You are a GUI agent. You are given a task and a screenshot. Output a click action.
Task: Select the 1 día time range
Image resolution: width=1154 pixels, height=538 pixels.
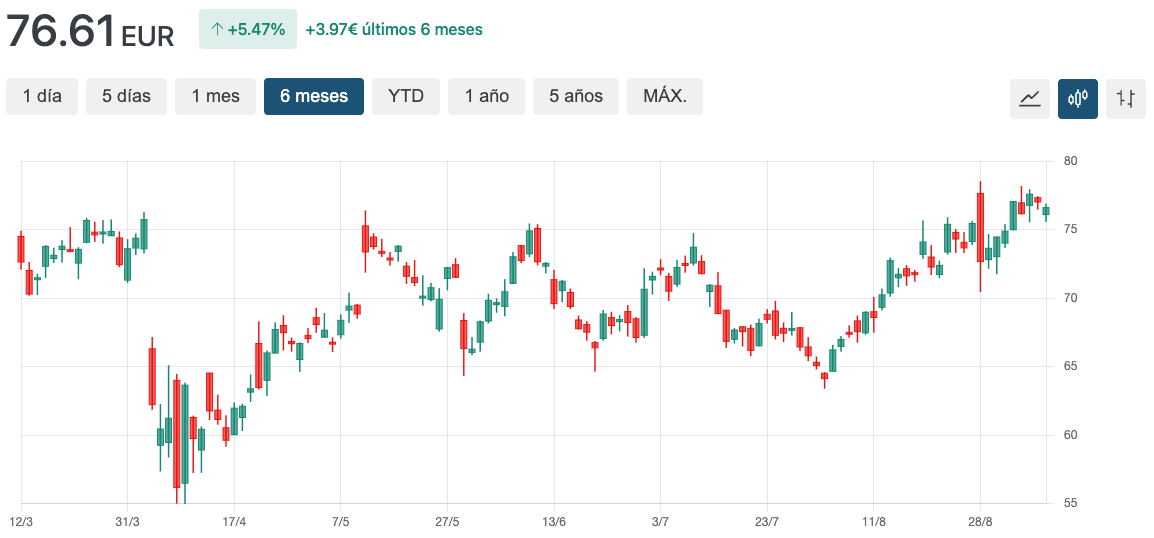pos(42,96)
